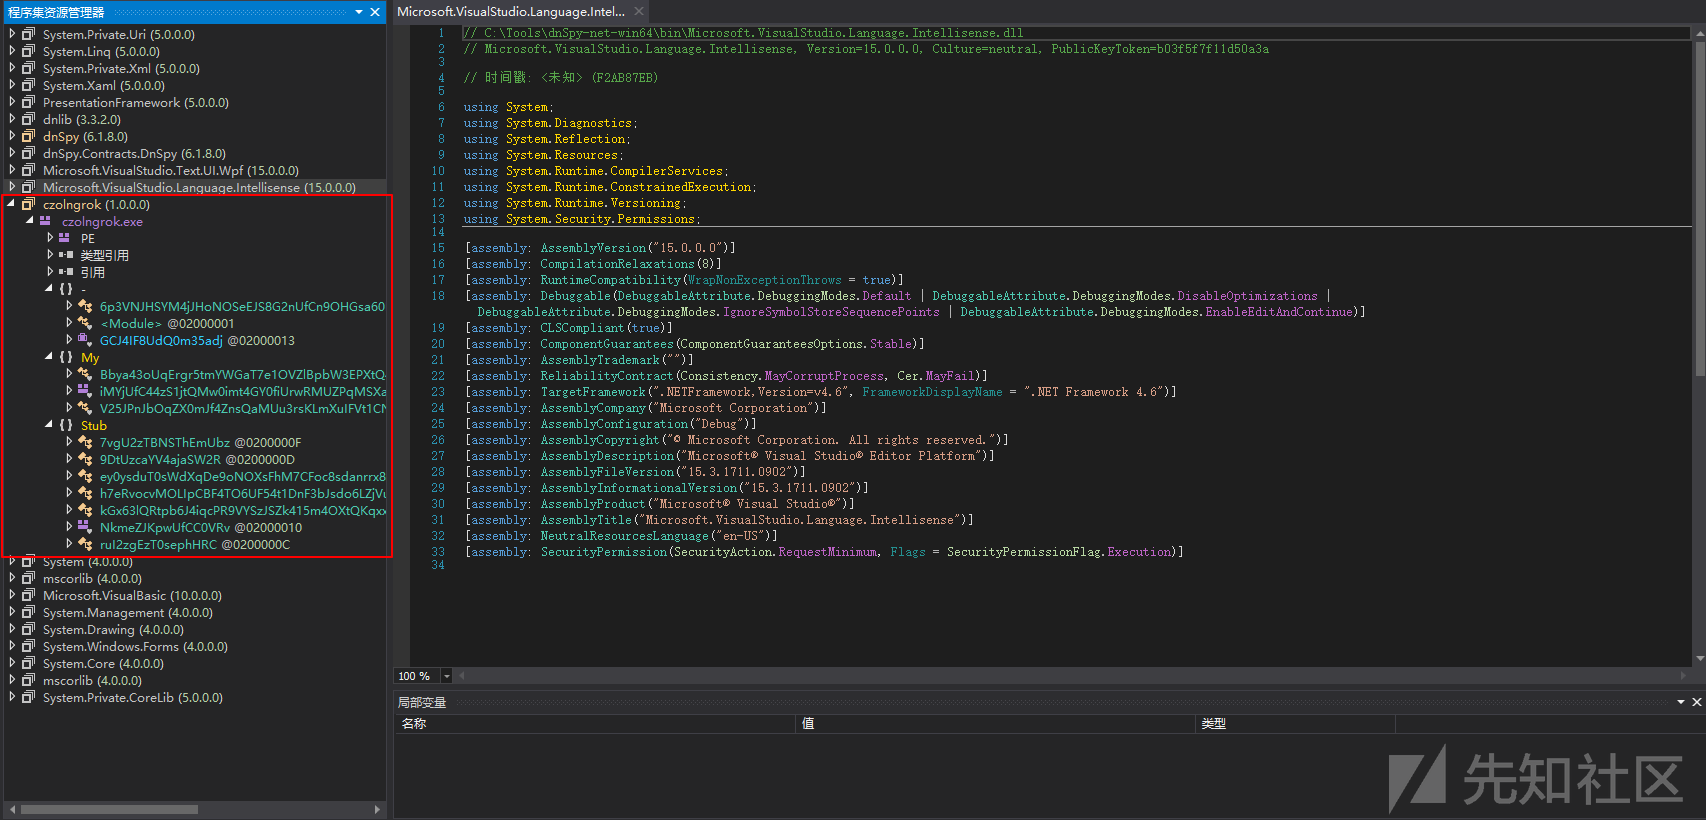The image size is (1706, 820).
Task: Expand the System.Linq assembly node
Action: (x=12, y=51)
